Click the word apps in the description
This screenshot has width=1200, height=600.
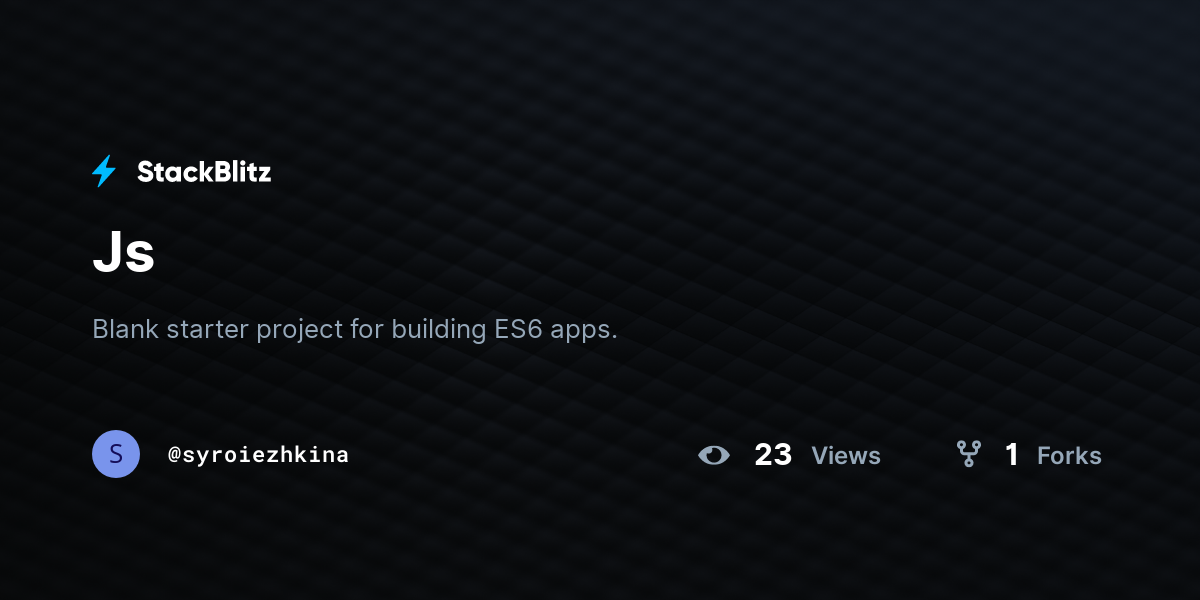(x=585, y=330)
